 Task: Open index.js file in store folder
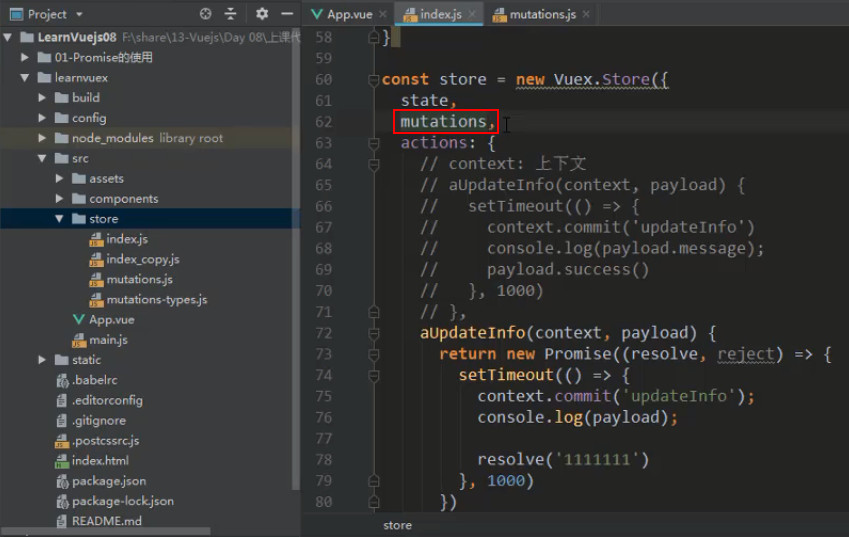[x=127, y=239]
